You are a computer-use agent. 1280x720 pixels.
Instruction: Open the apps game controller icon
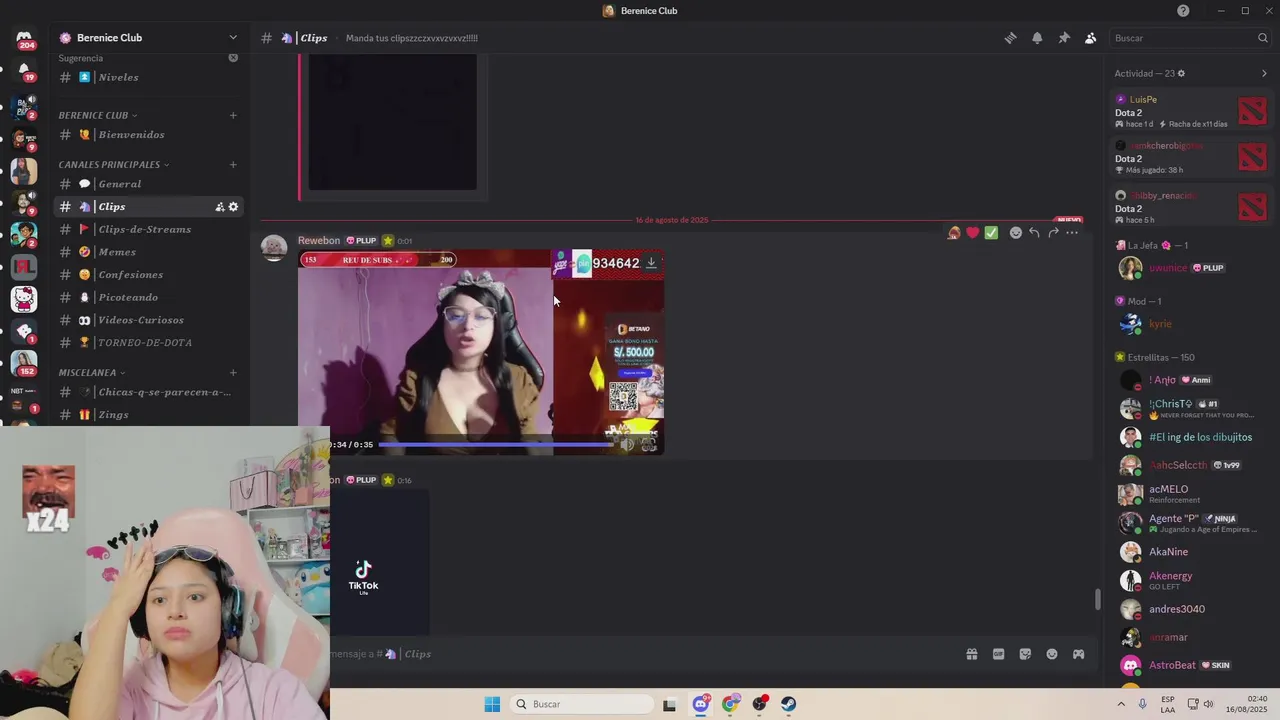[x=1078, y=654]
